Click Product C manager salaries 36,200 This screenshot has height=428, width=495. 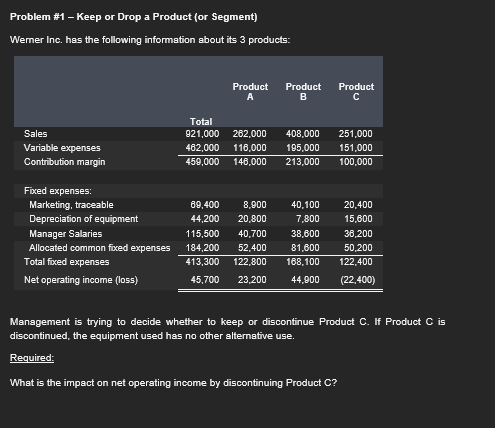[358, 234]
